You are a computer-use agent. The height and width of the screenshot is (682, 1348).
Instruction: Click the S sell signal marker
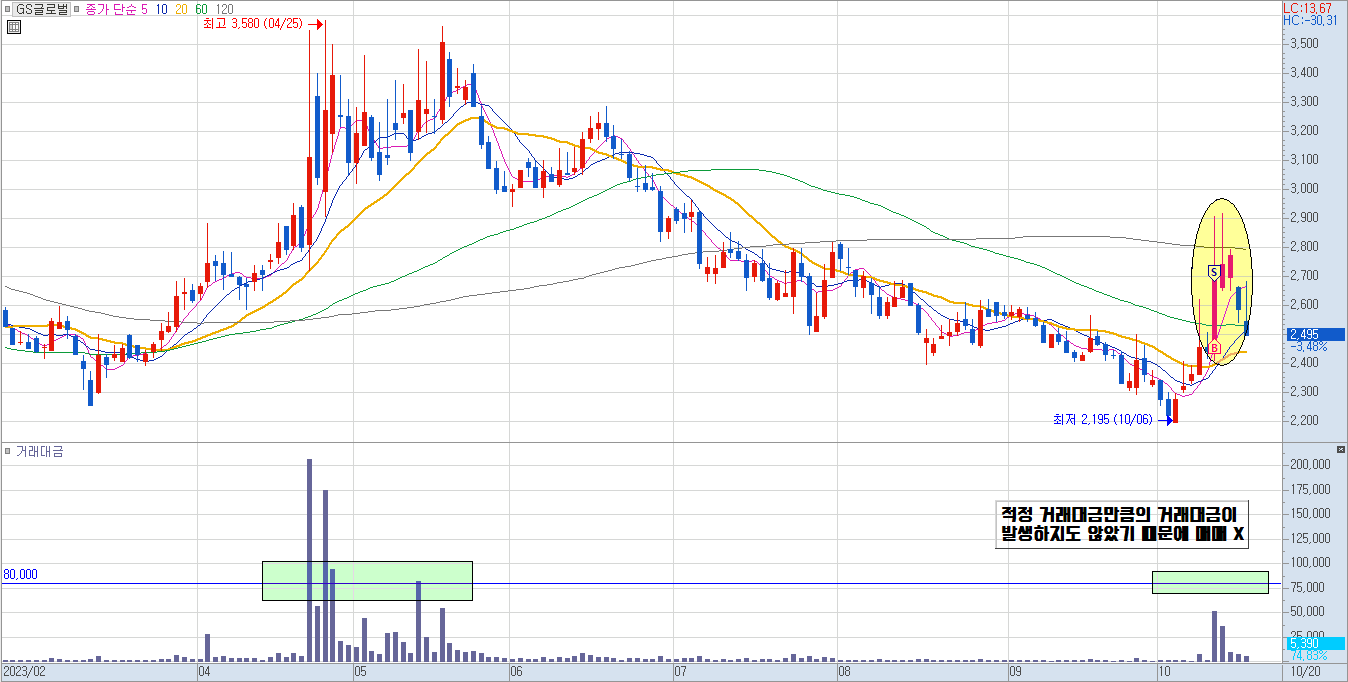point(1214,271)
